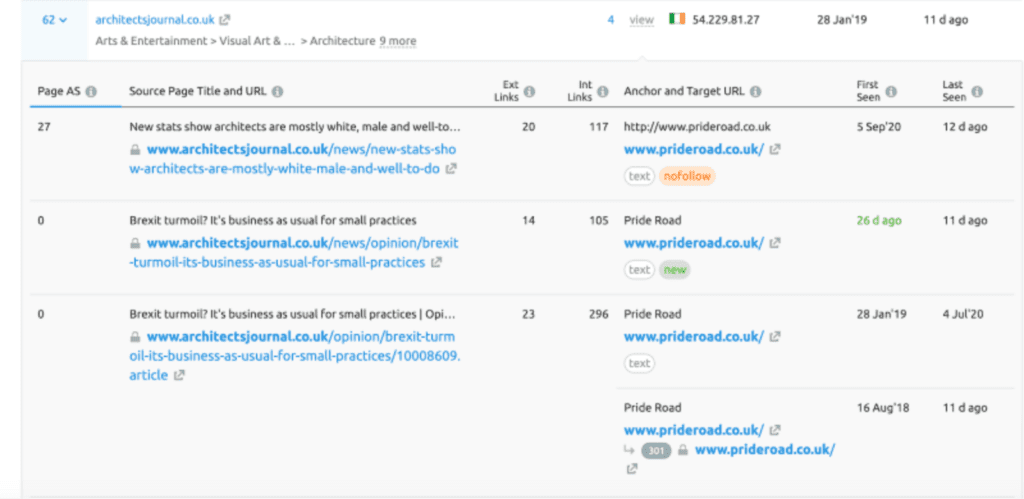Select title 'New stats show architects are mostly white'
Screen dimensions: 1024x499
(x=295, y=127)
